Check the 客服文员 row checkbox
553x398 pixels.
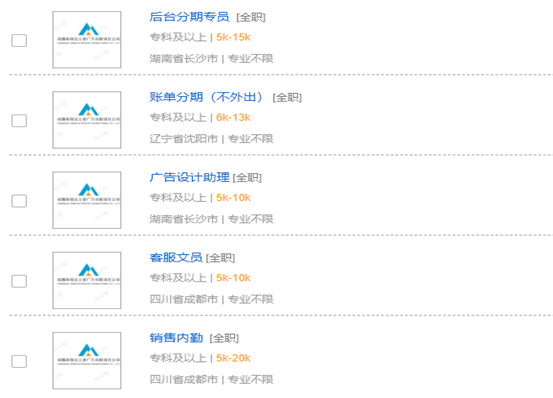(19, 281)
